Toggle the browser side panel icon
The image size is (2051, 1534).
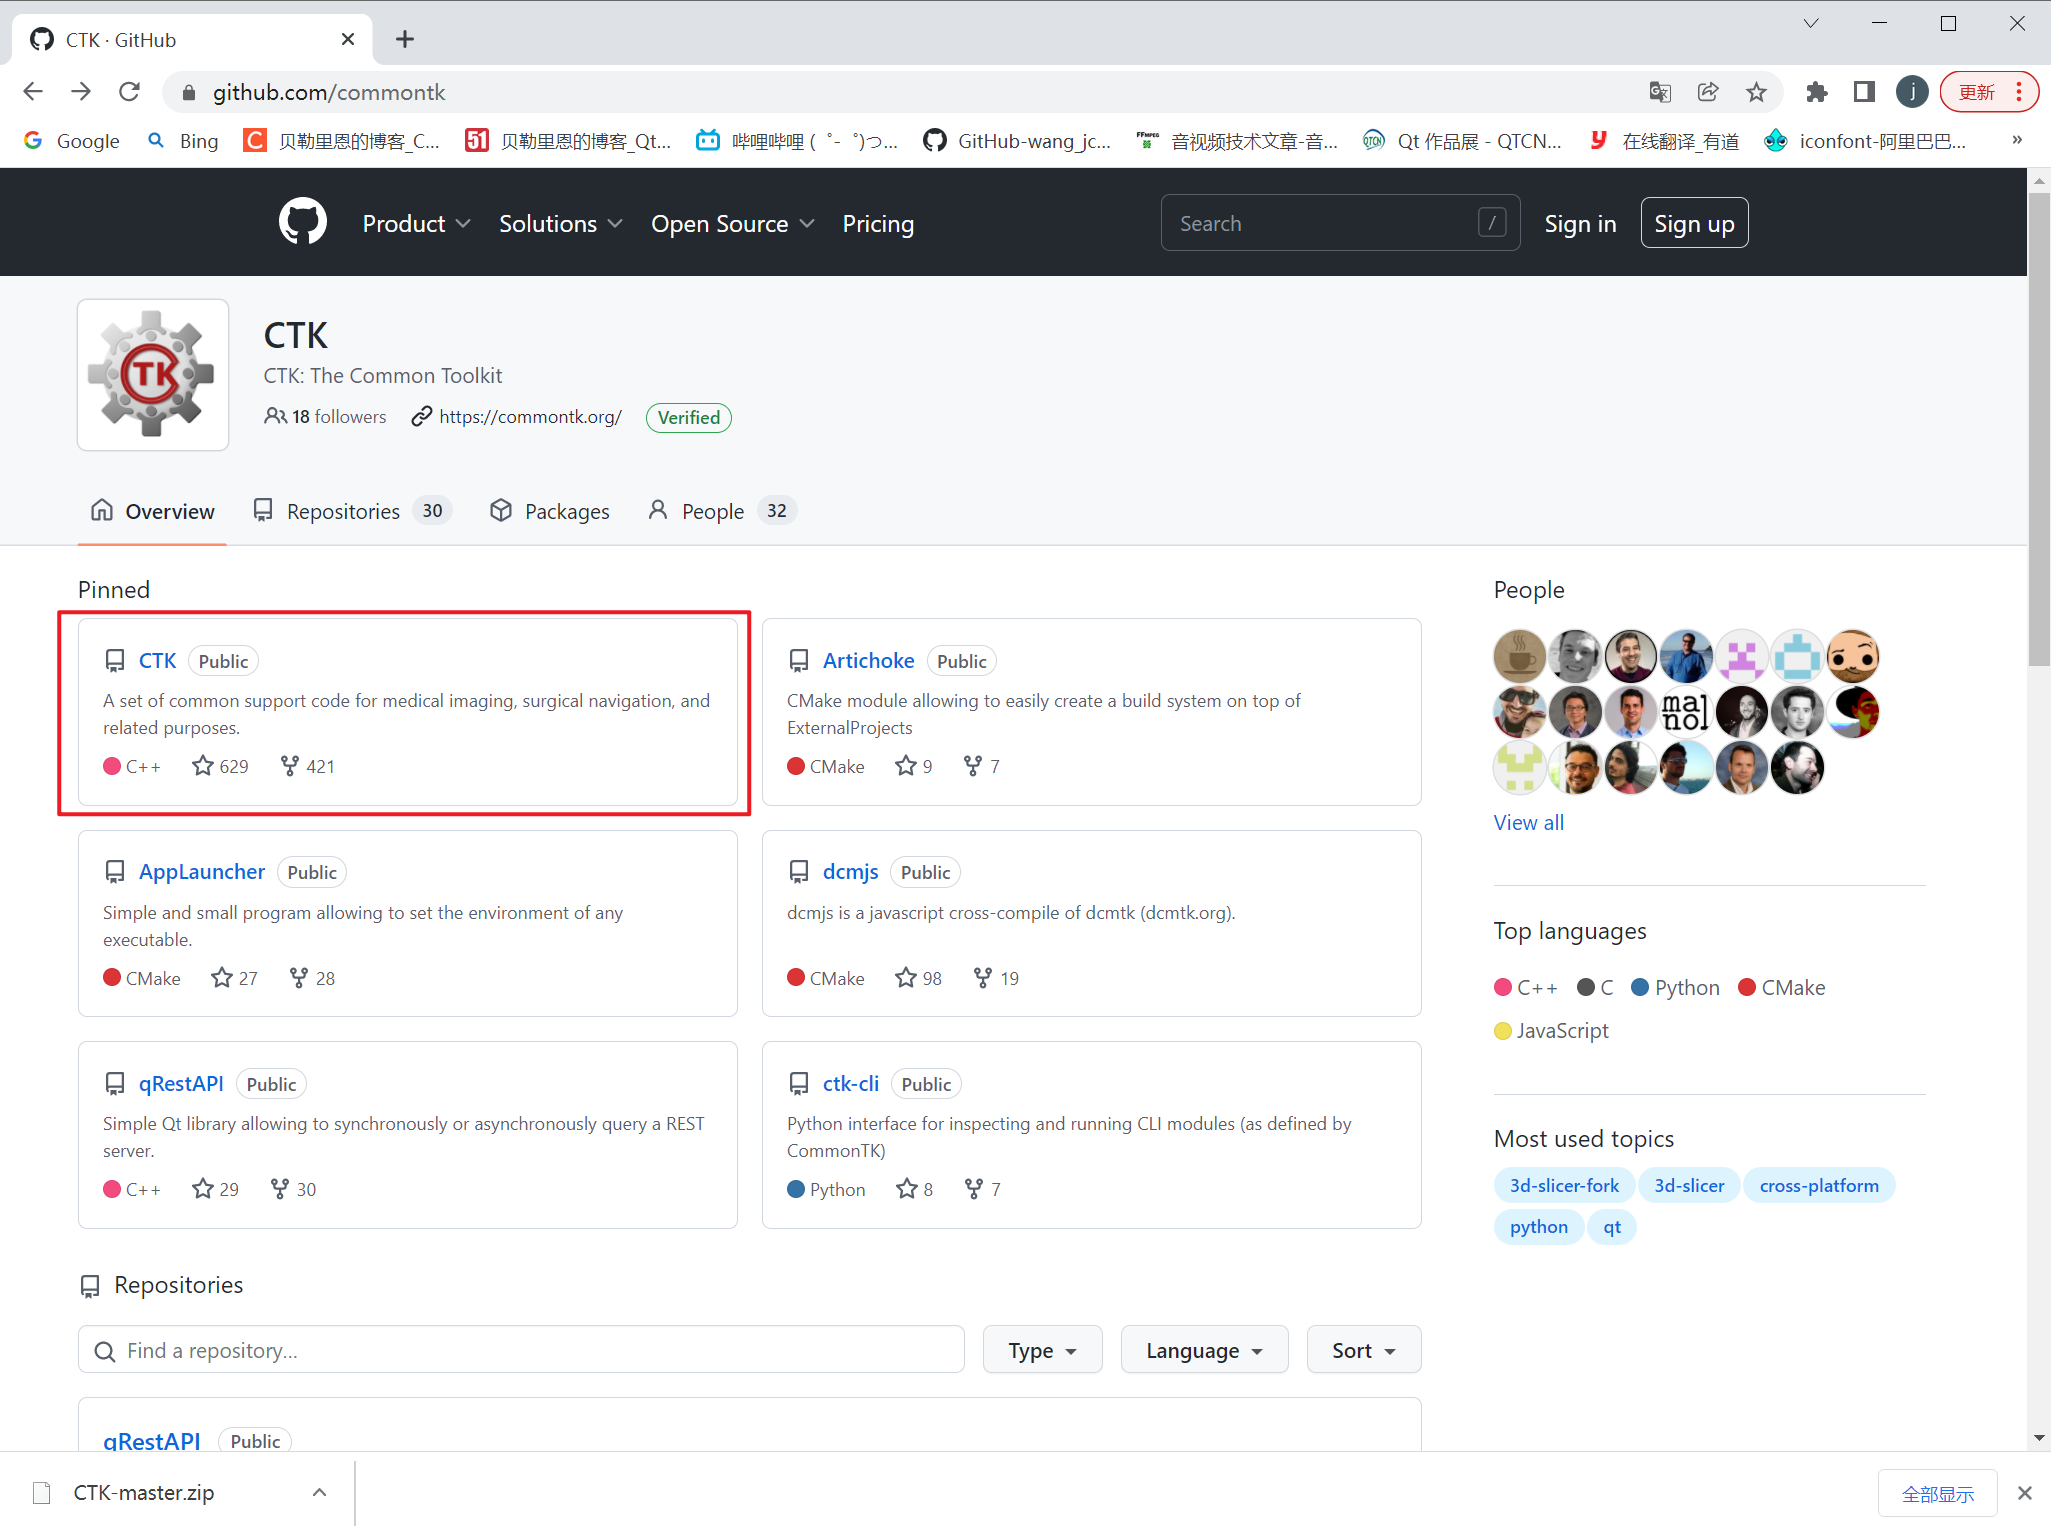[x=1864, y=92]
